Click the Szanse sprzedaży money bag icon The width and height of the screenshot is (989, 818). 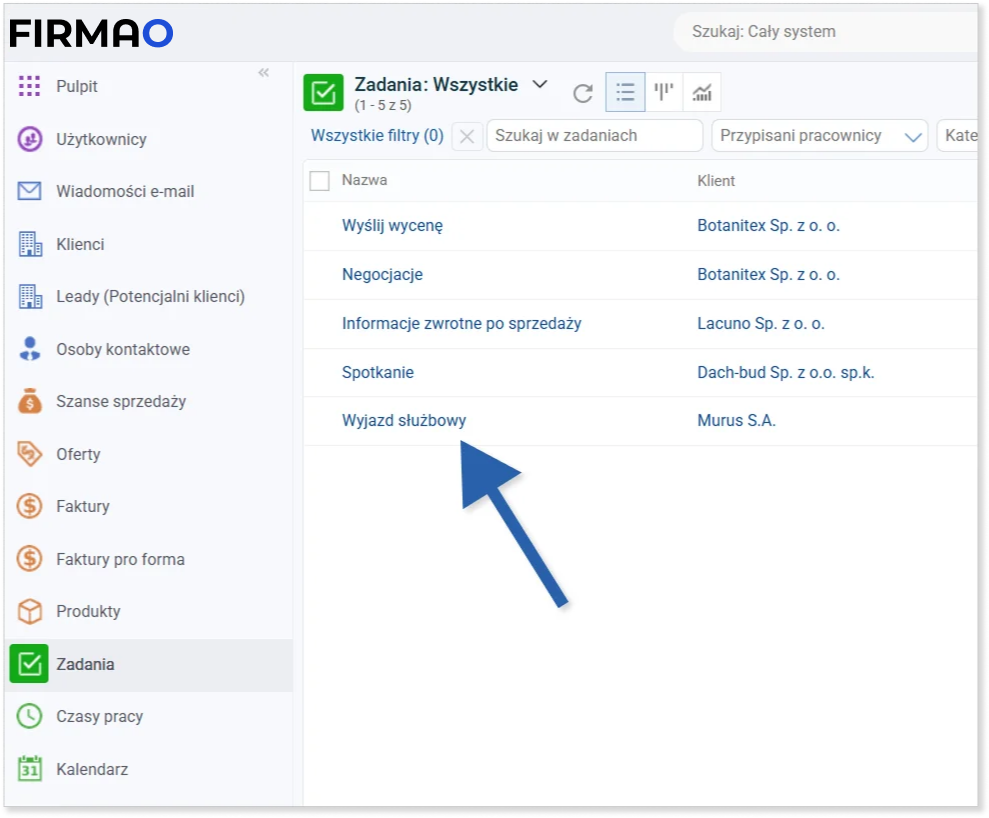click(x=30, y=401)
